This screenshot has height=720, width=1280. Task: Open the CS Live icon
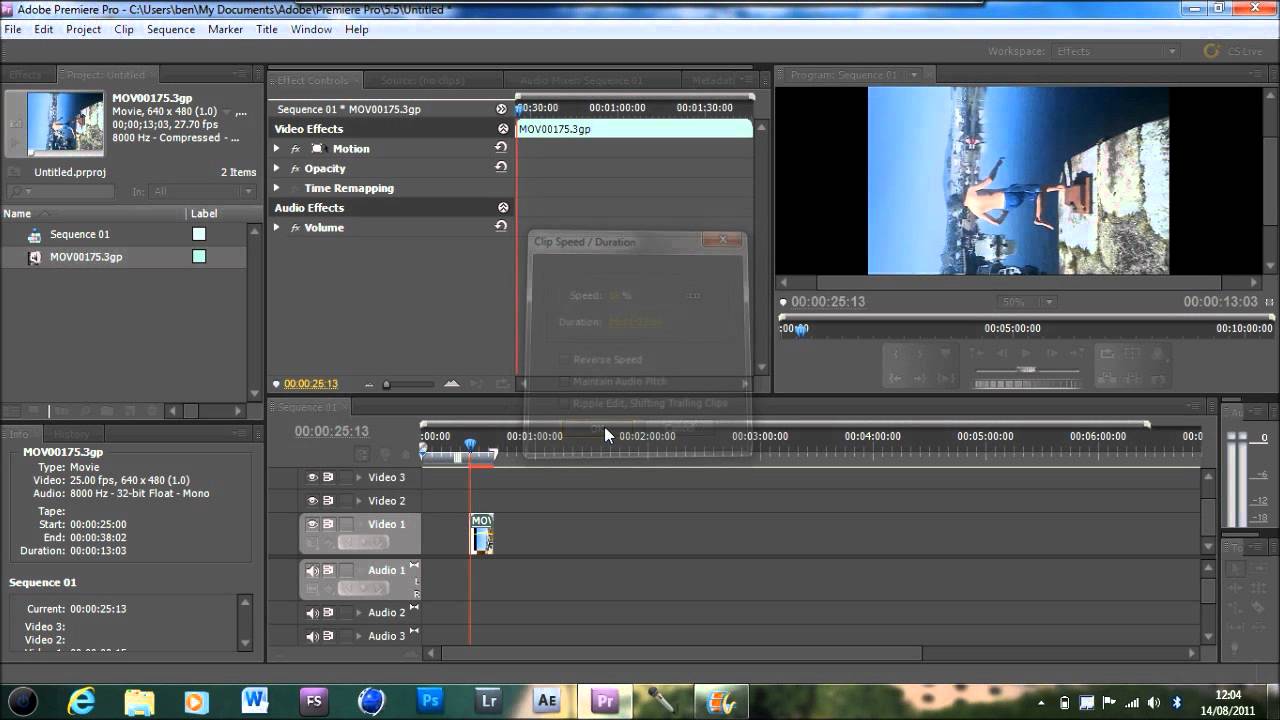coord(1212,51)
